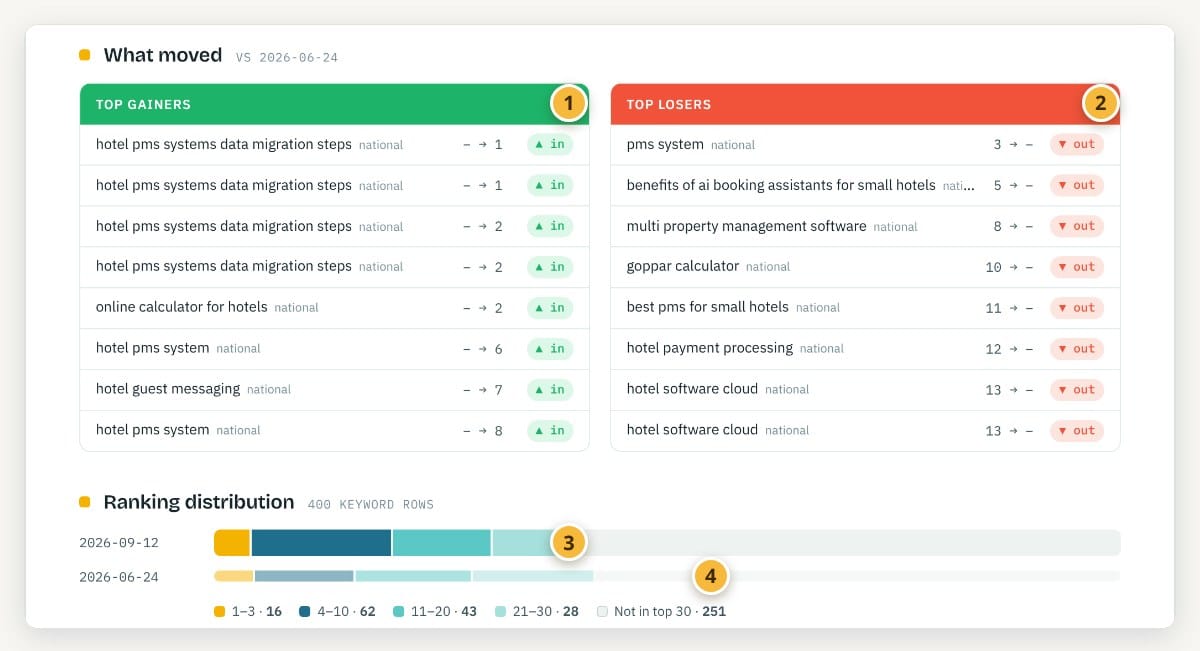Click position change '3 → –' for pms system
The height and width of the screenshot is (651, 1200).
(x=1013, y=145)
